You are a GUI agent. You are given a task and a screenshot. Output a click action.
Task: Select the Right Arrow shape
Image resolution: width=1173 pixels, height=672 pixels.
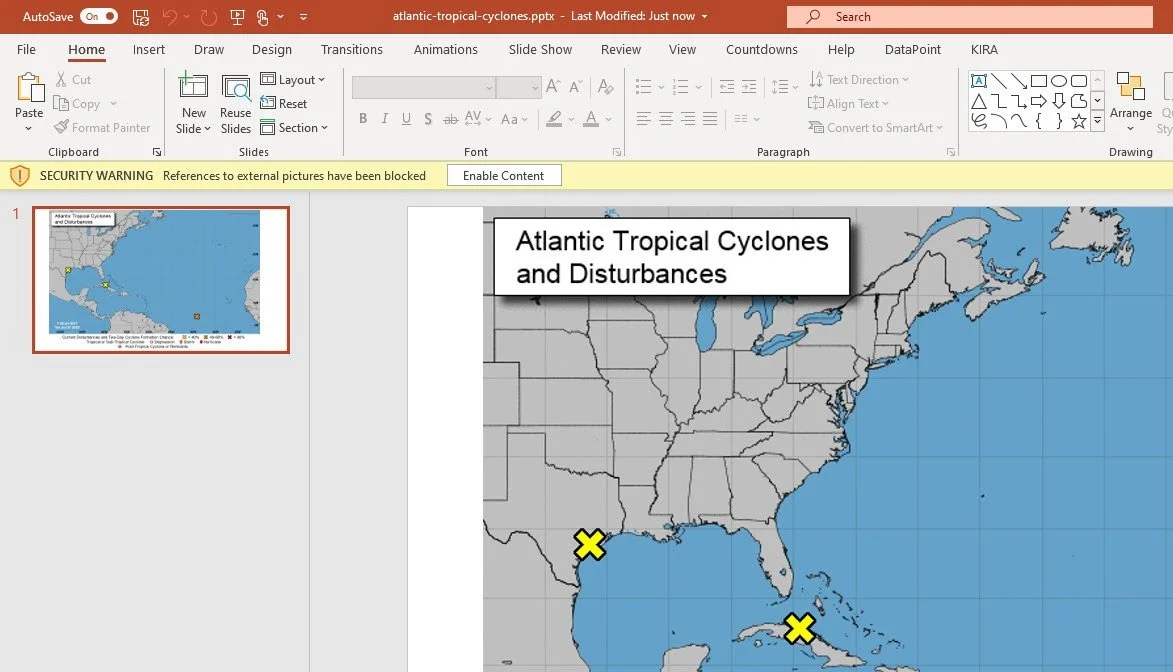click(x=1039, y=101)
